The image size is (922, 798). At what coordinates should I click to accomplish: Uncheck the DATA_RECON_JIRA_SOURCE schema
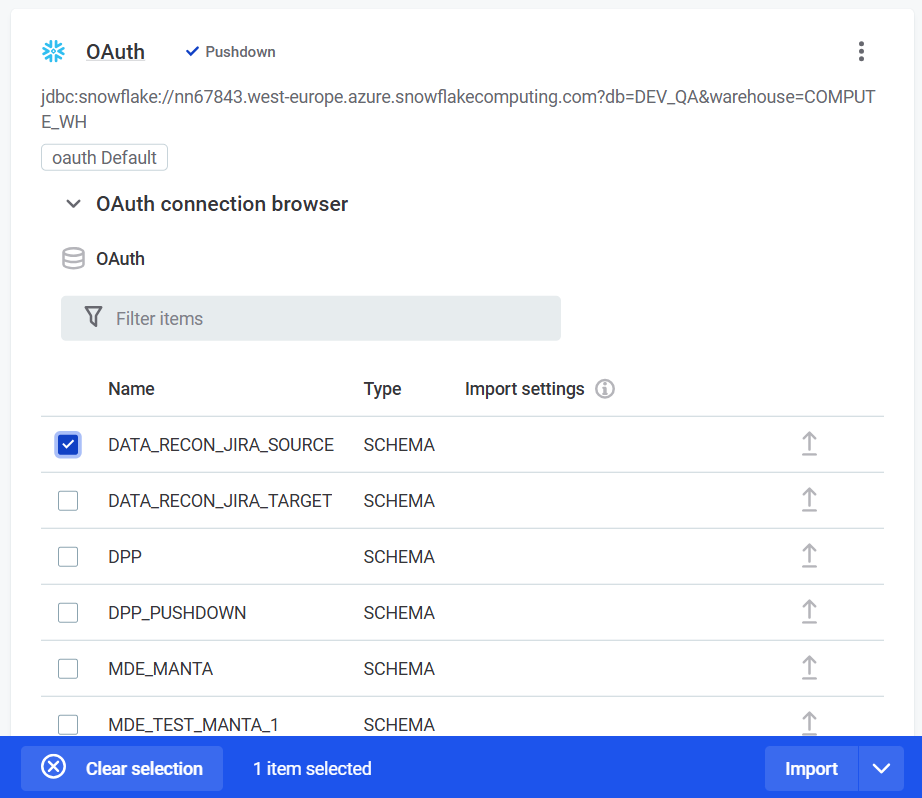(67, 444)
